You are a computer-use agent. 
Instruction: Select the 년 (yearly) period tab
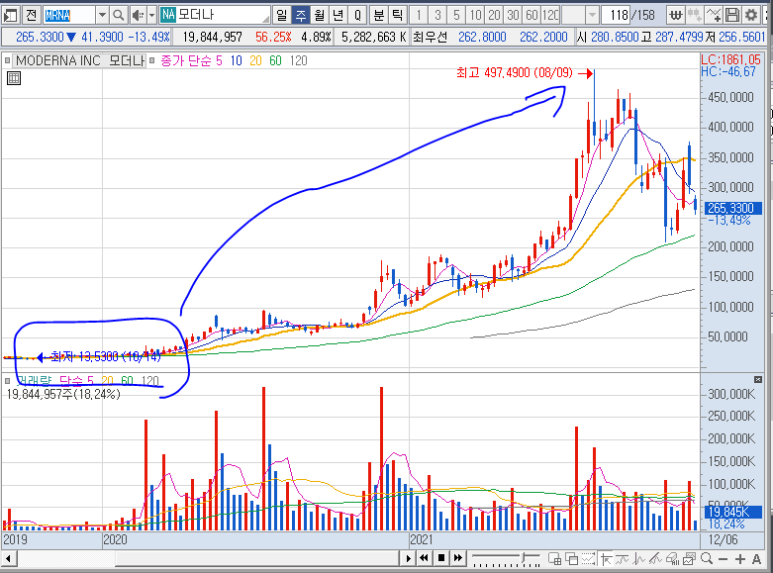coord(338,15)
